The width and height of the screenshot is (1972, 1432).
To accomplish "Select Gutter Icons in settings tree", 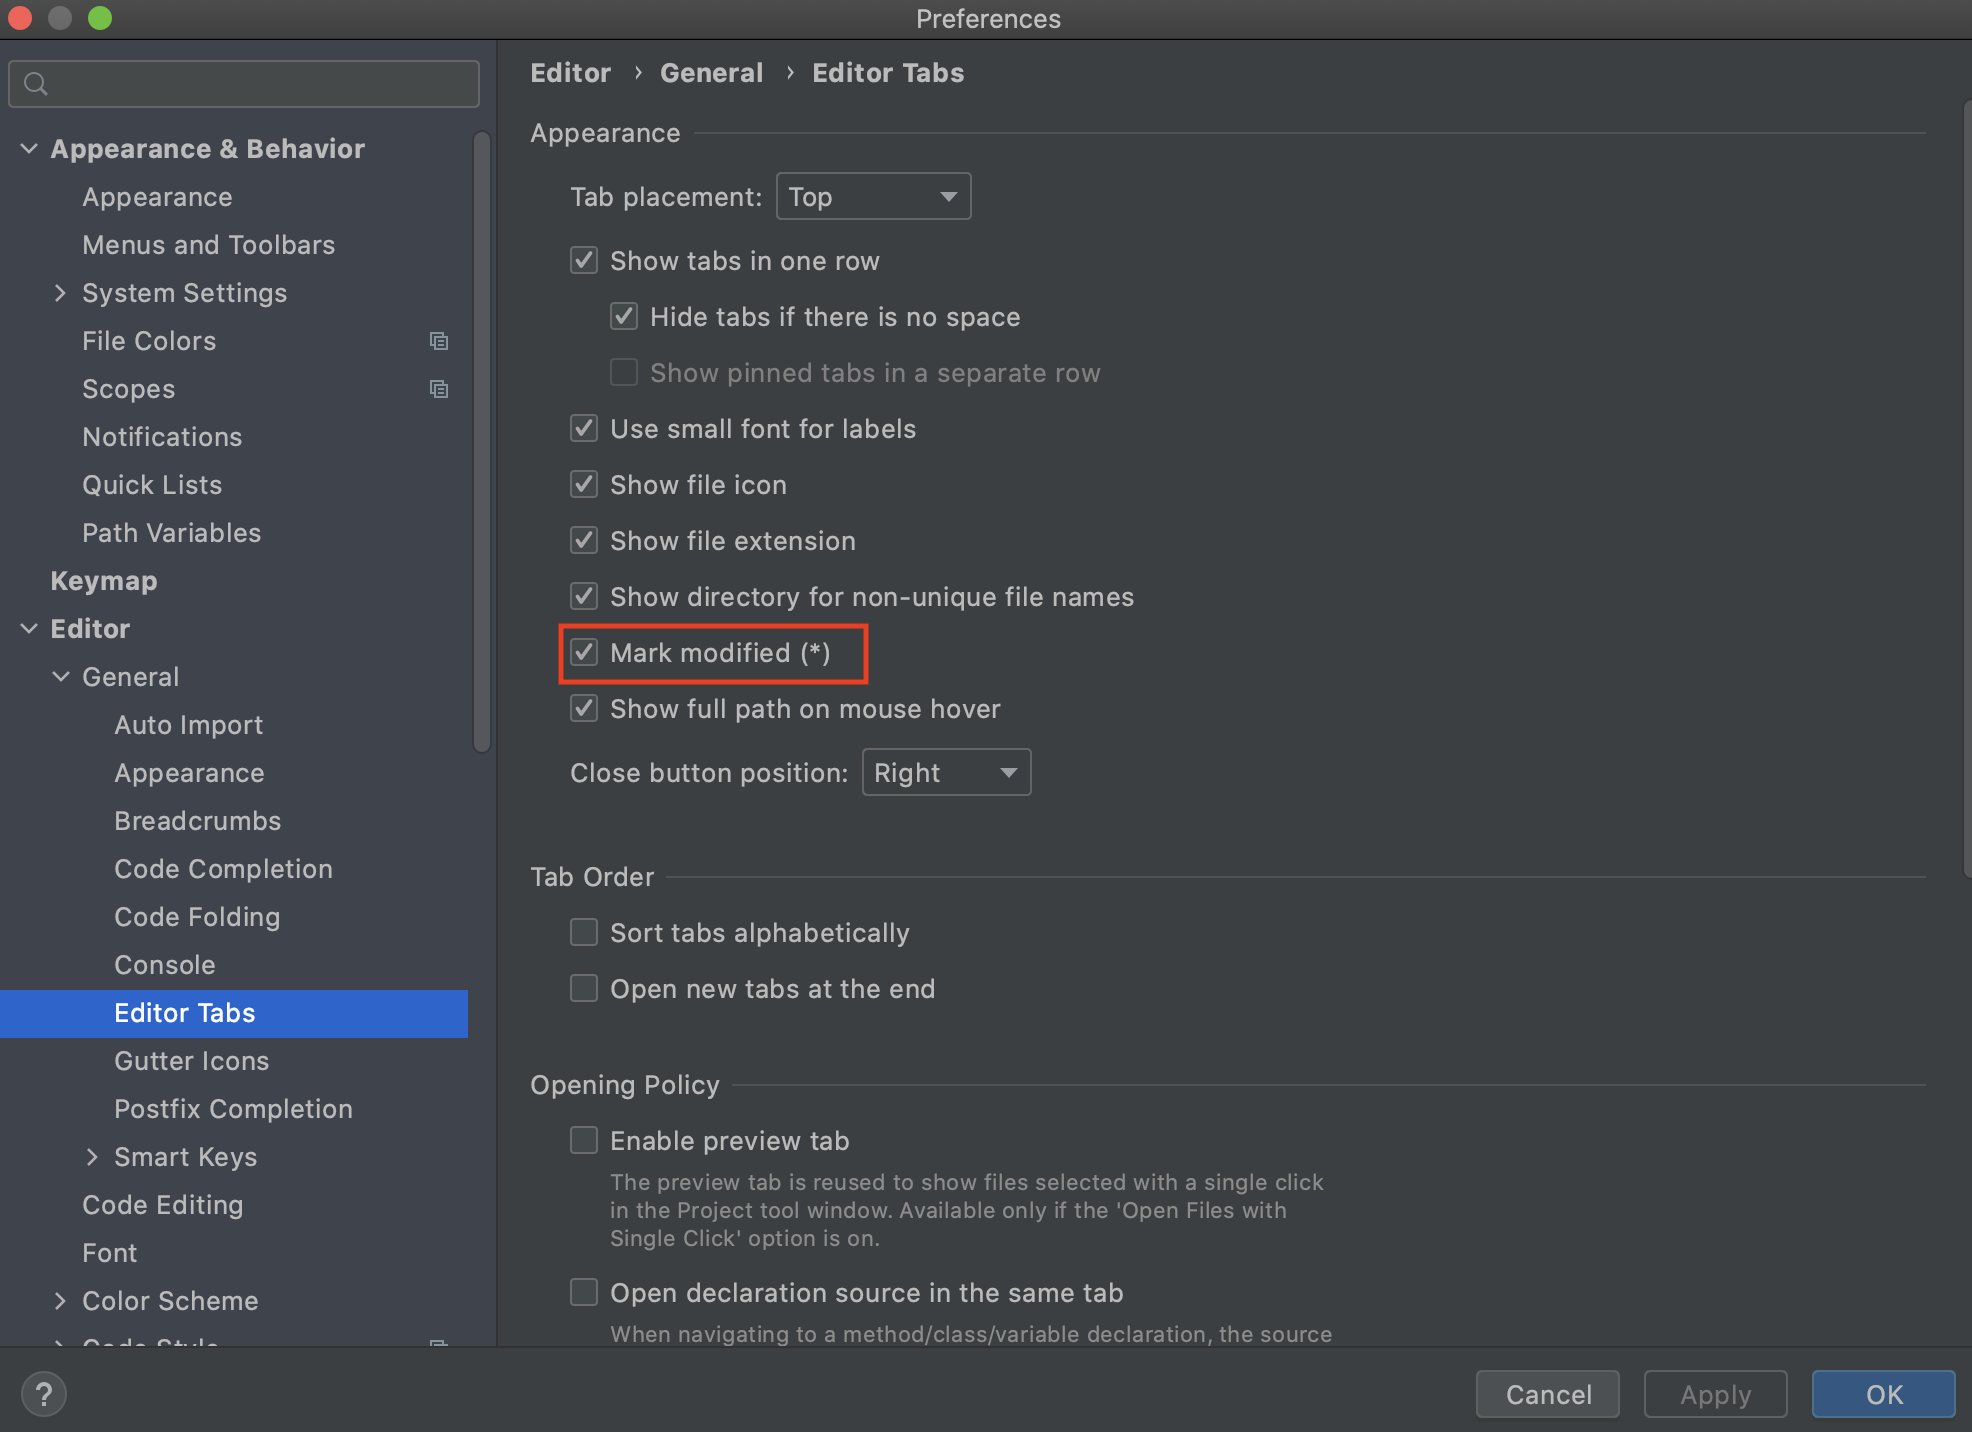I will (191, 1061).
